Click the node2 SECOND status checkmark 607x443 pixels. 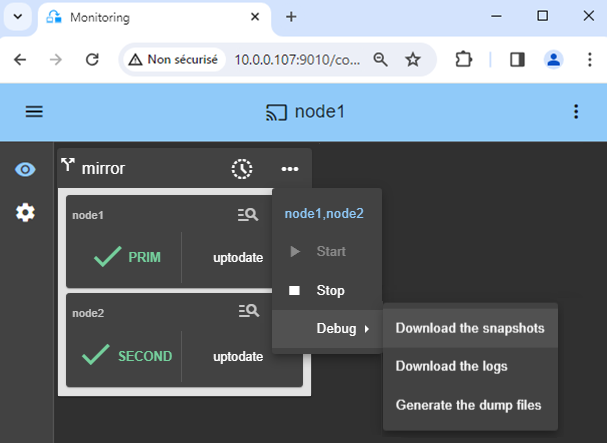tap(96, 355)
